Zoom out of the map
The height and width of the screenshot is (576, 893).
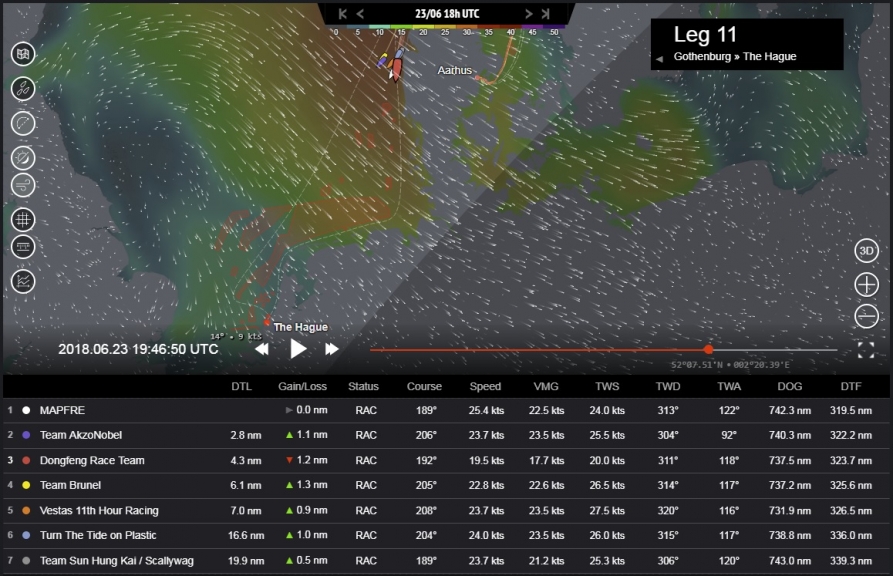(x=866, y=316)
